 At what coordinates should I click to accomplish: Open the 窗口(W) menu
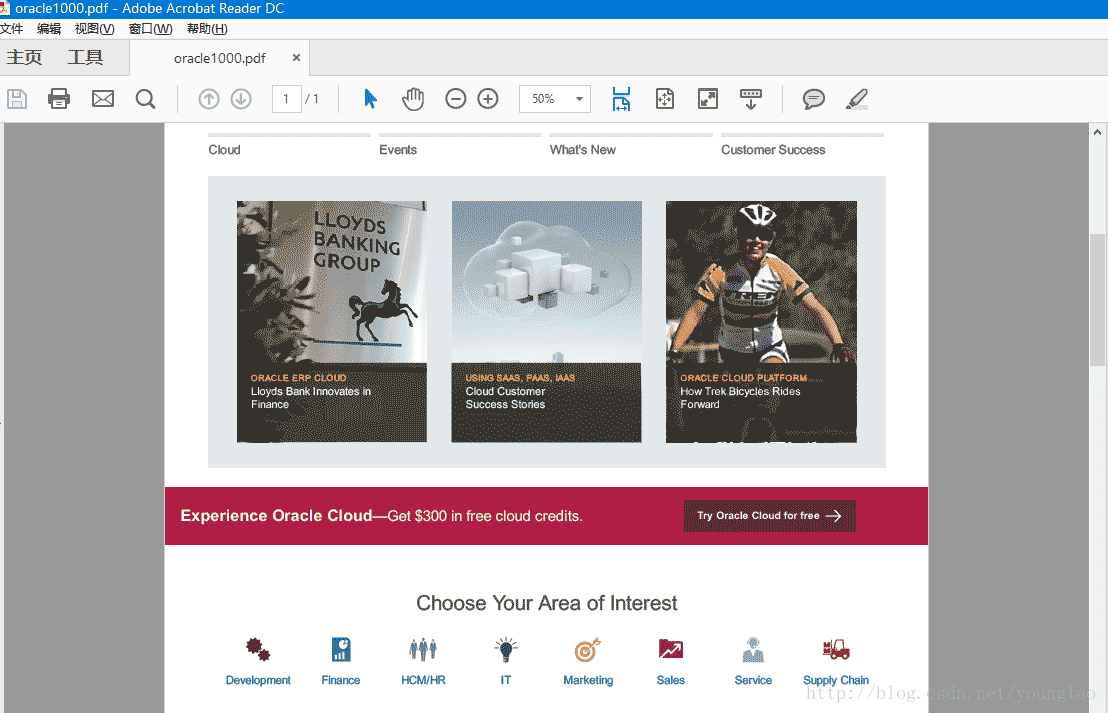coord(151,29)
